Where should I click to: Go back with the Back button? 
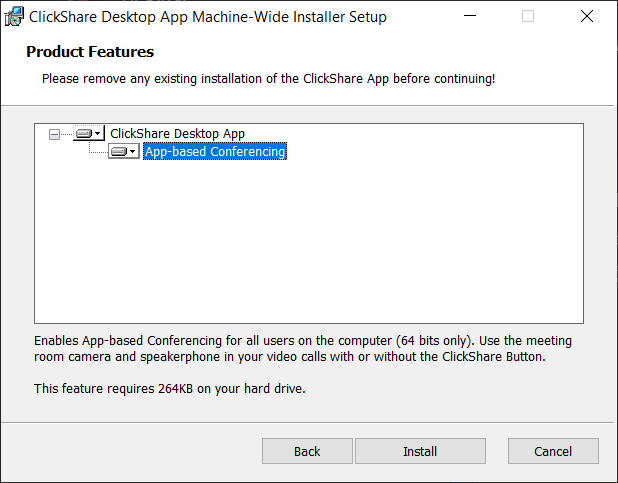point(307,451)
